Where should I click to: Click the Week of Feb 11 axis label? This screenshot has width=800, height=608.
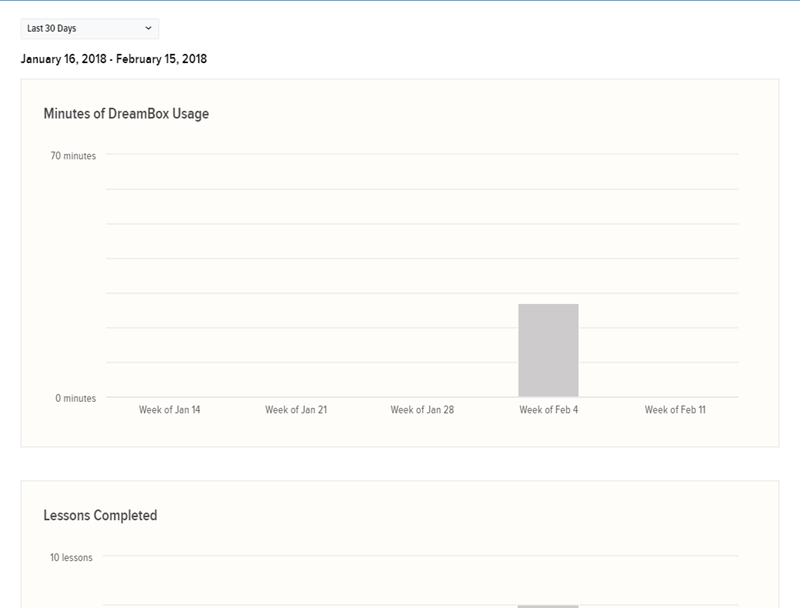(675, 410)
